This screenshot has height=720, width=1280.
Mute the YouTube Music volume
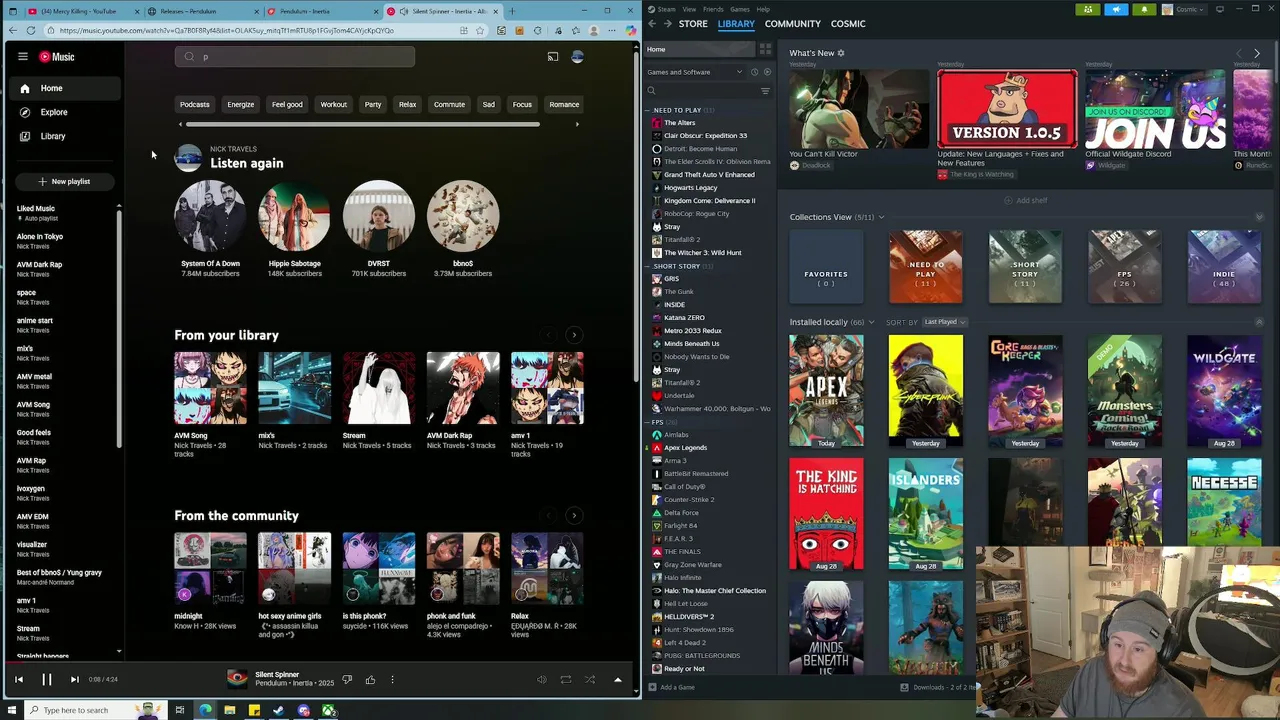point(541,679)
